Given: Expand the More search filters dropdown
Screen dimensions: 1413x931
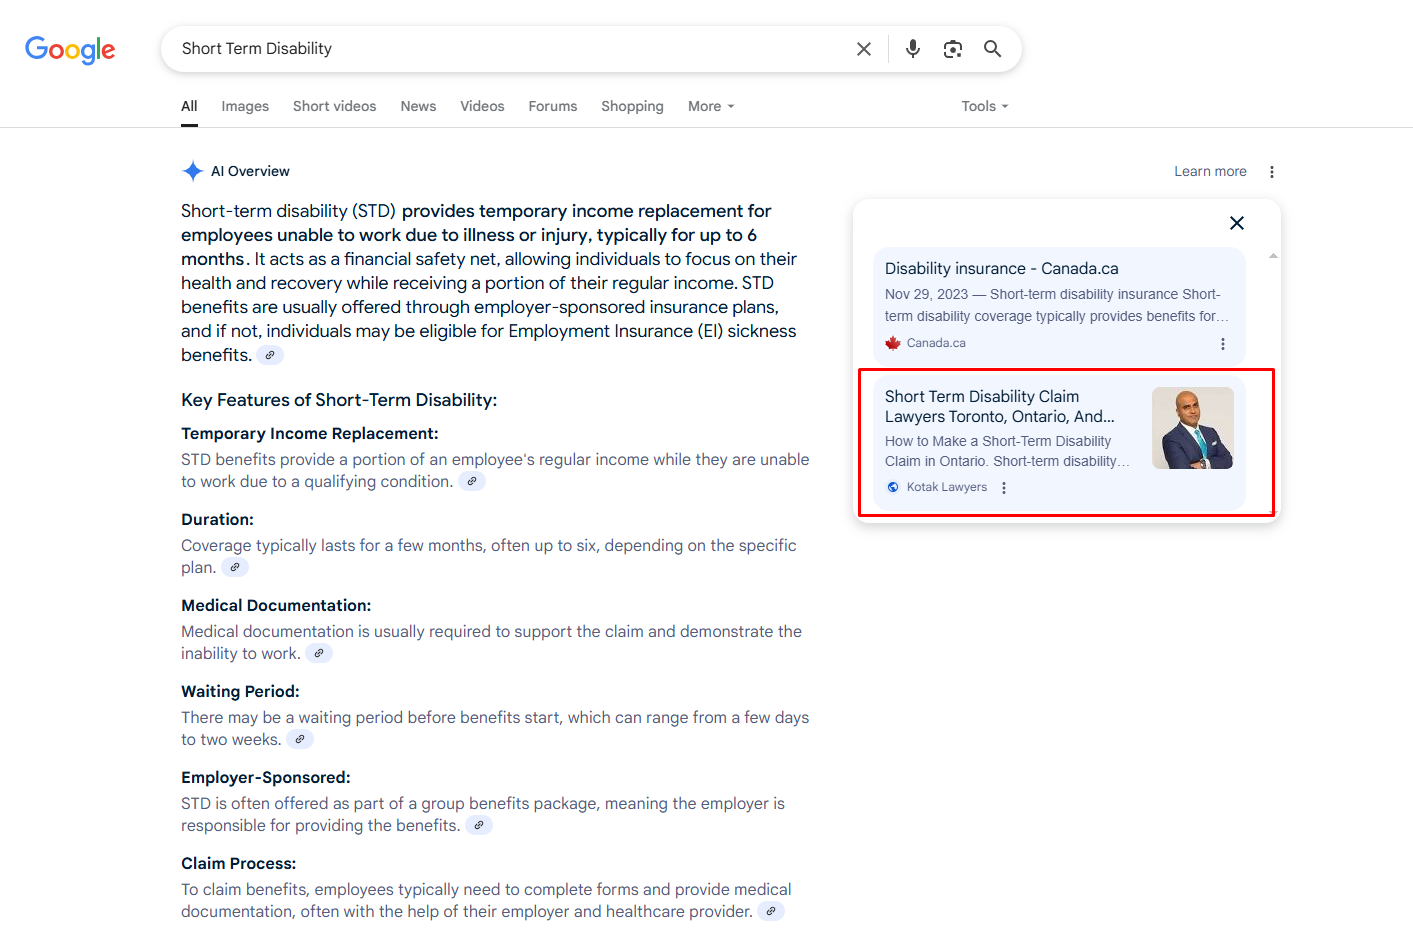Looking at the screenshot, I should (710, 107).
